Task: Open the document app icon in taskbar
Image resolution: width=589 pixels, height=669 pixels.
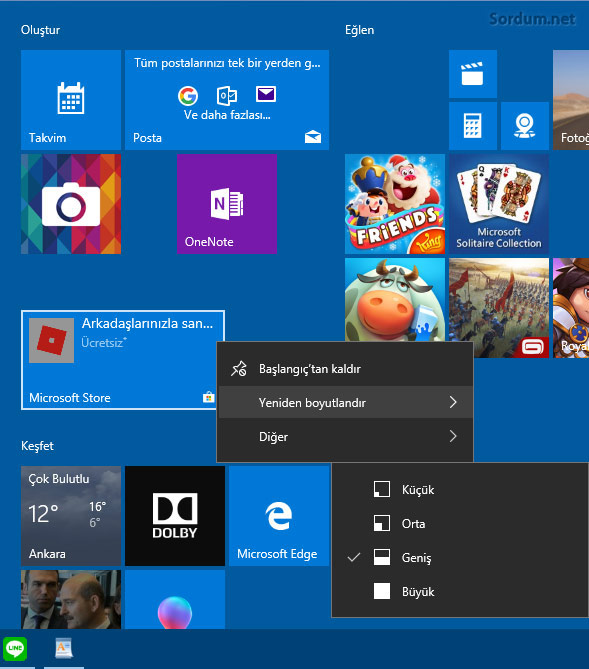Action: (64, 648)
